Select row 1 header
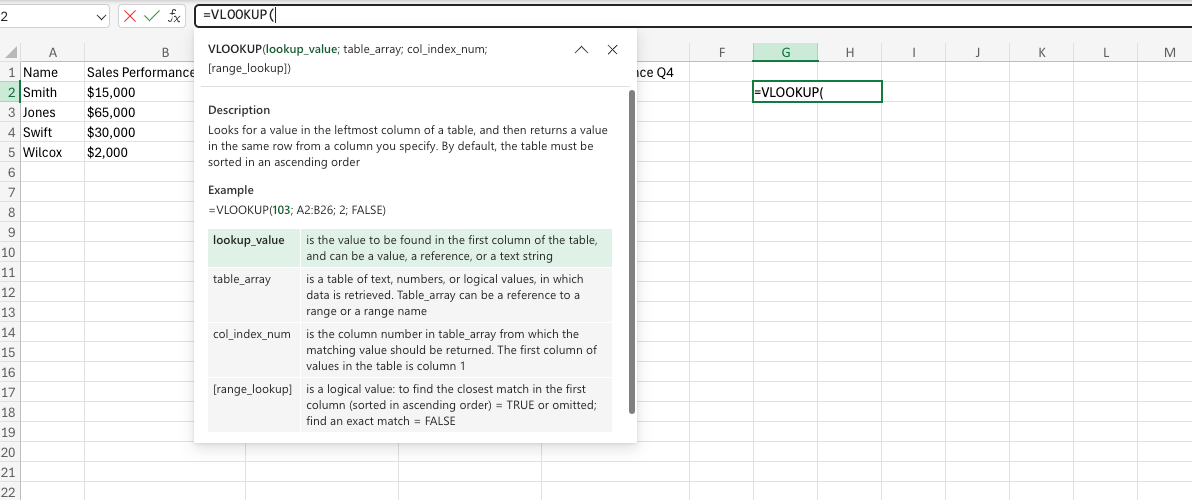The image size is (1192, 500). (11, 73)
